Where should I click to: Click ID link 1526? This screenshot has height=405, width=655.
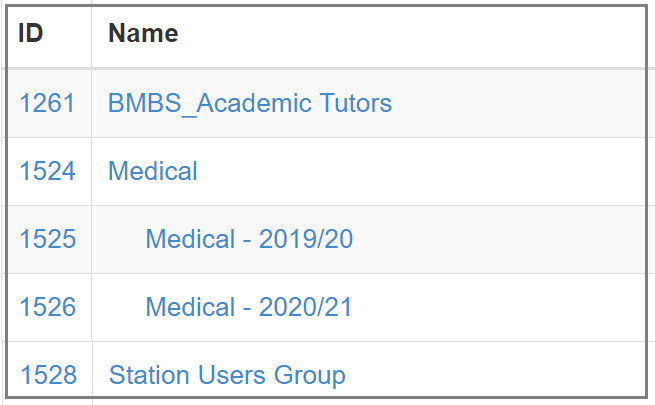48,307
